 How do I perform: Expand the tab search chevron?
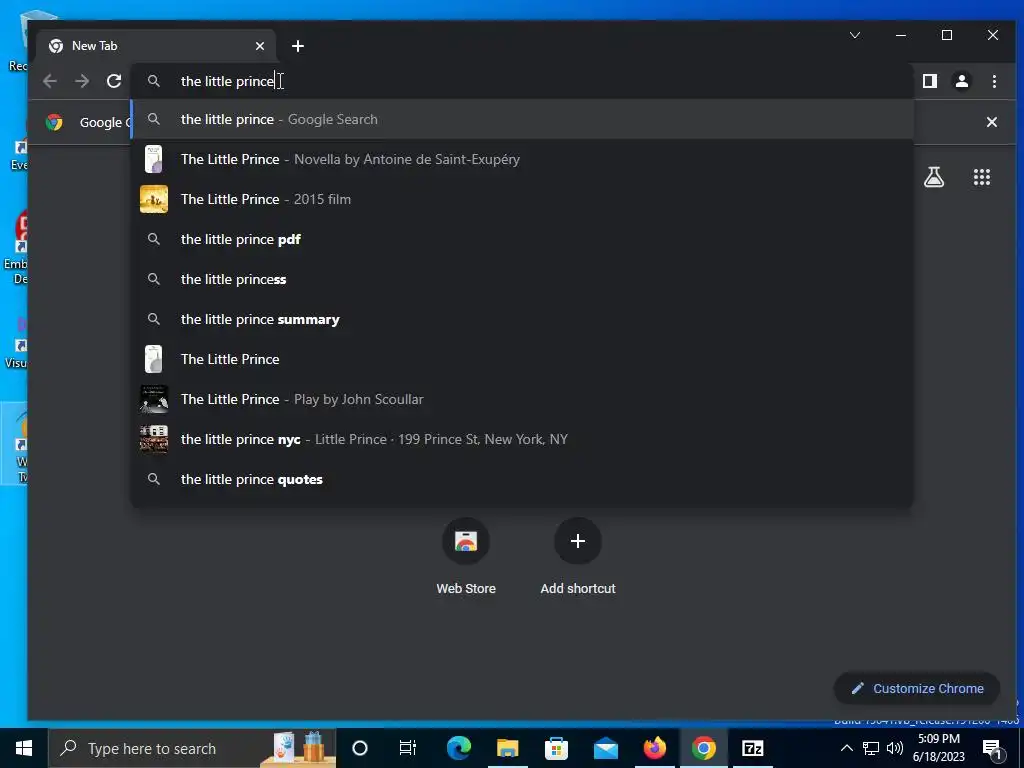point(855,35)
